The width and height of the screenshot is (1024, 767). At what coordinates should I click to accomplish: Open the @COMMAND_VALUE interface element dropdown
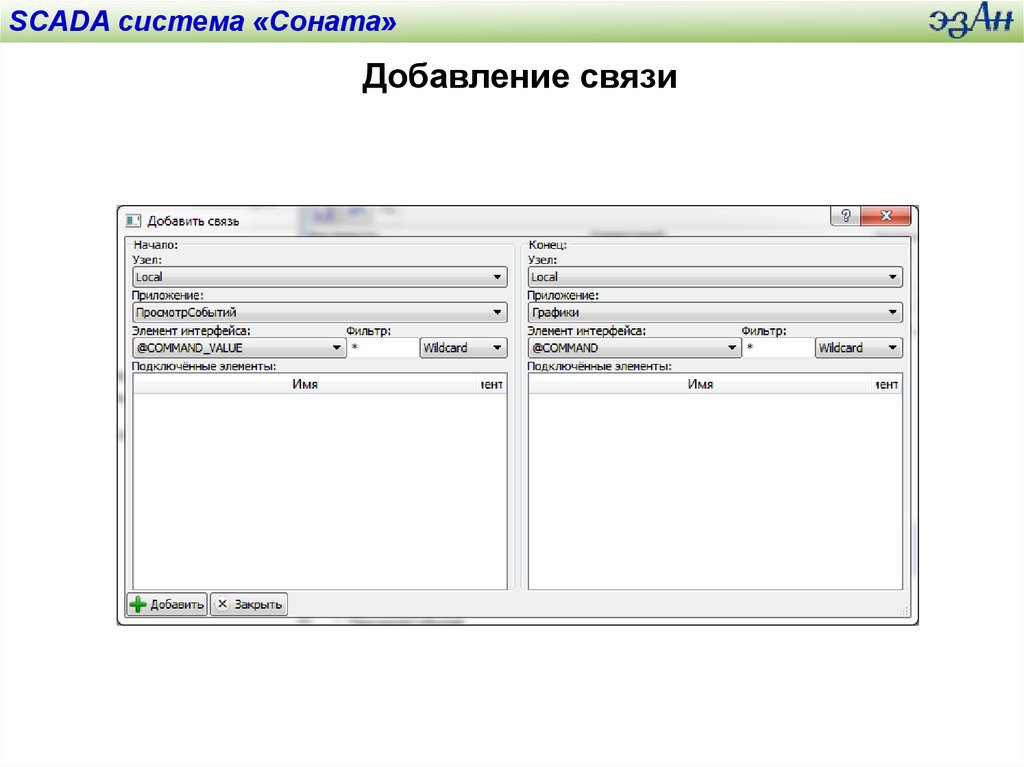click(x=239, y=348)
